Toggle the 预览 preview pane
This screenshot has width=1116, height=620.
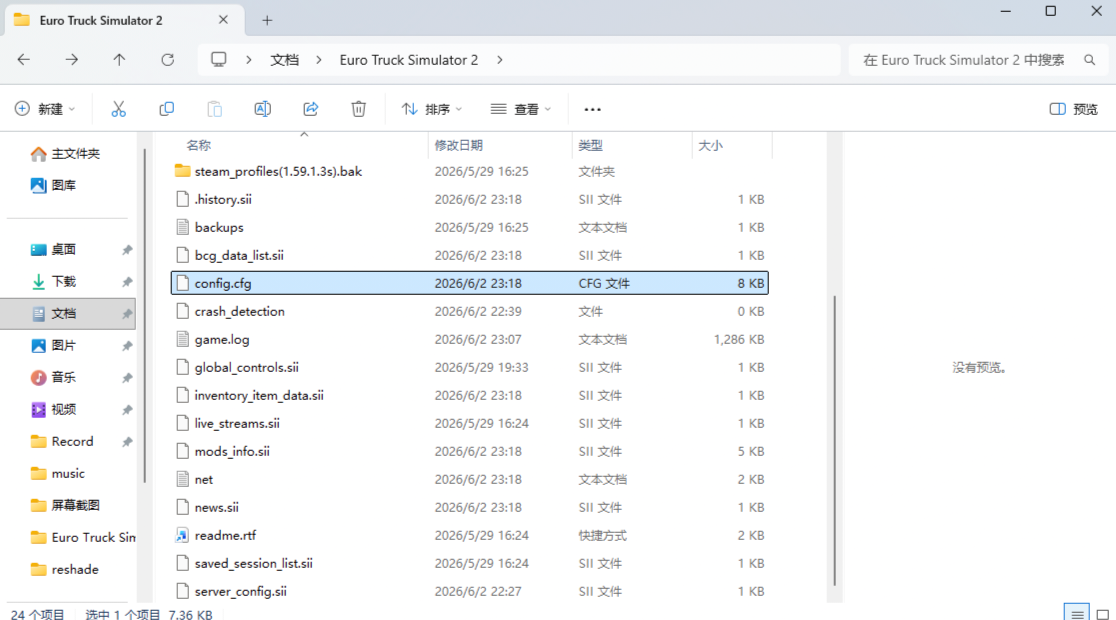click(1074, 109)
